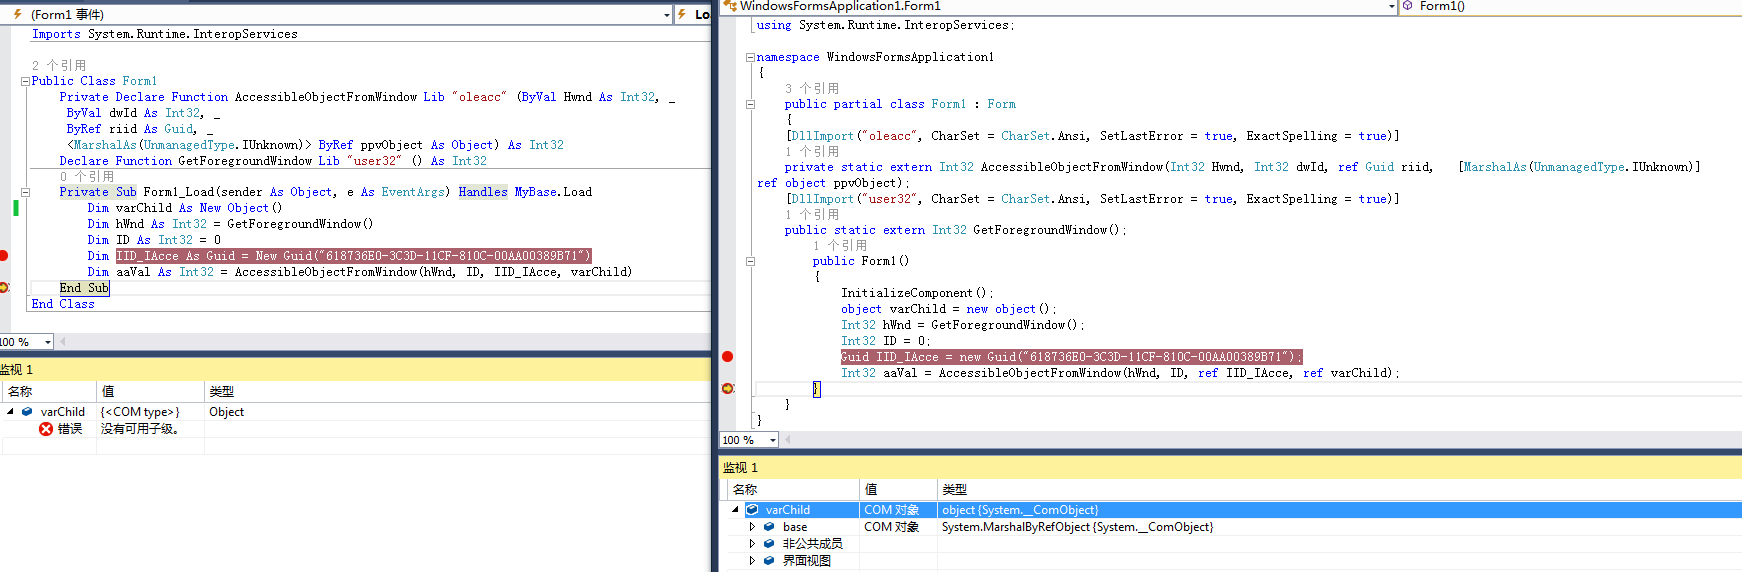The width and height of the screenshot is (1742, 572).
Task: Expand the base node in the watch
Action: [x=752, y=527]
